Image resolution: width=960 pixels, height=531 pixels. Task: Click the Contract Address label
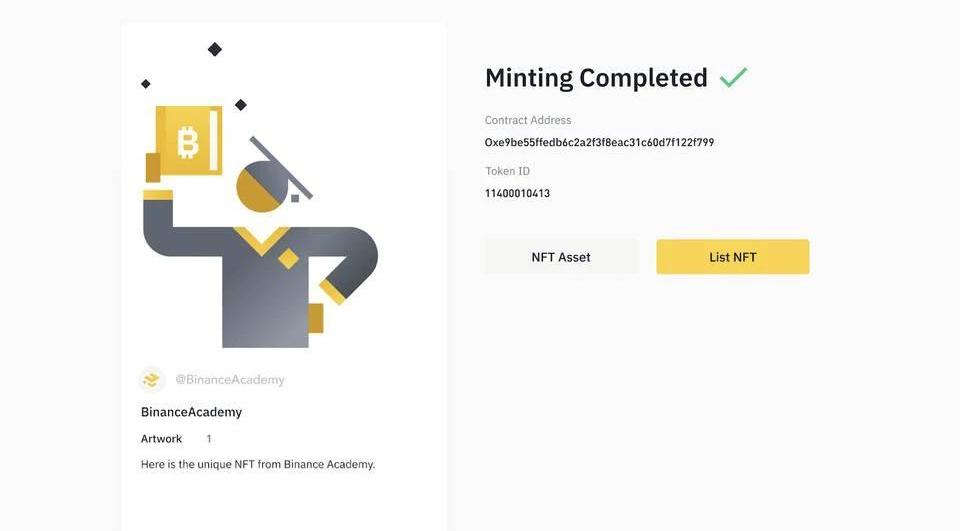[528, 120]
